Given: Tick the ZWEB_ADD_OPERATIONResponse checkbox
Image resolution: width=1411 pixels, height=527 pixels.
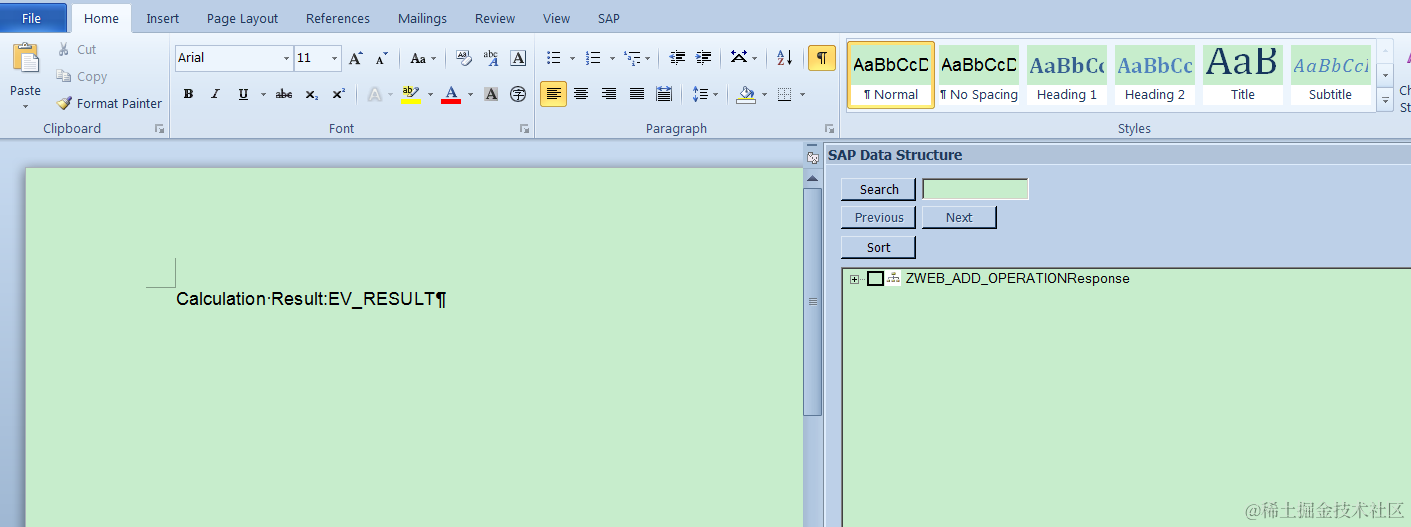Looking at the screenshot, I should [875, 279].
